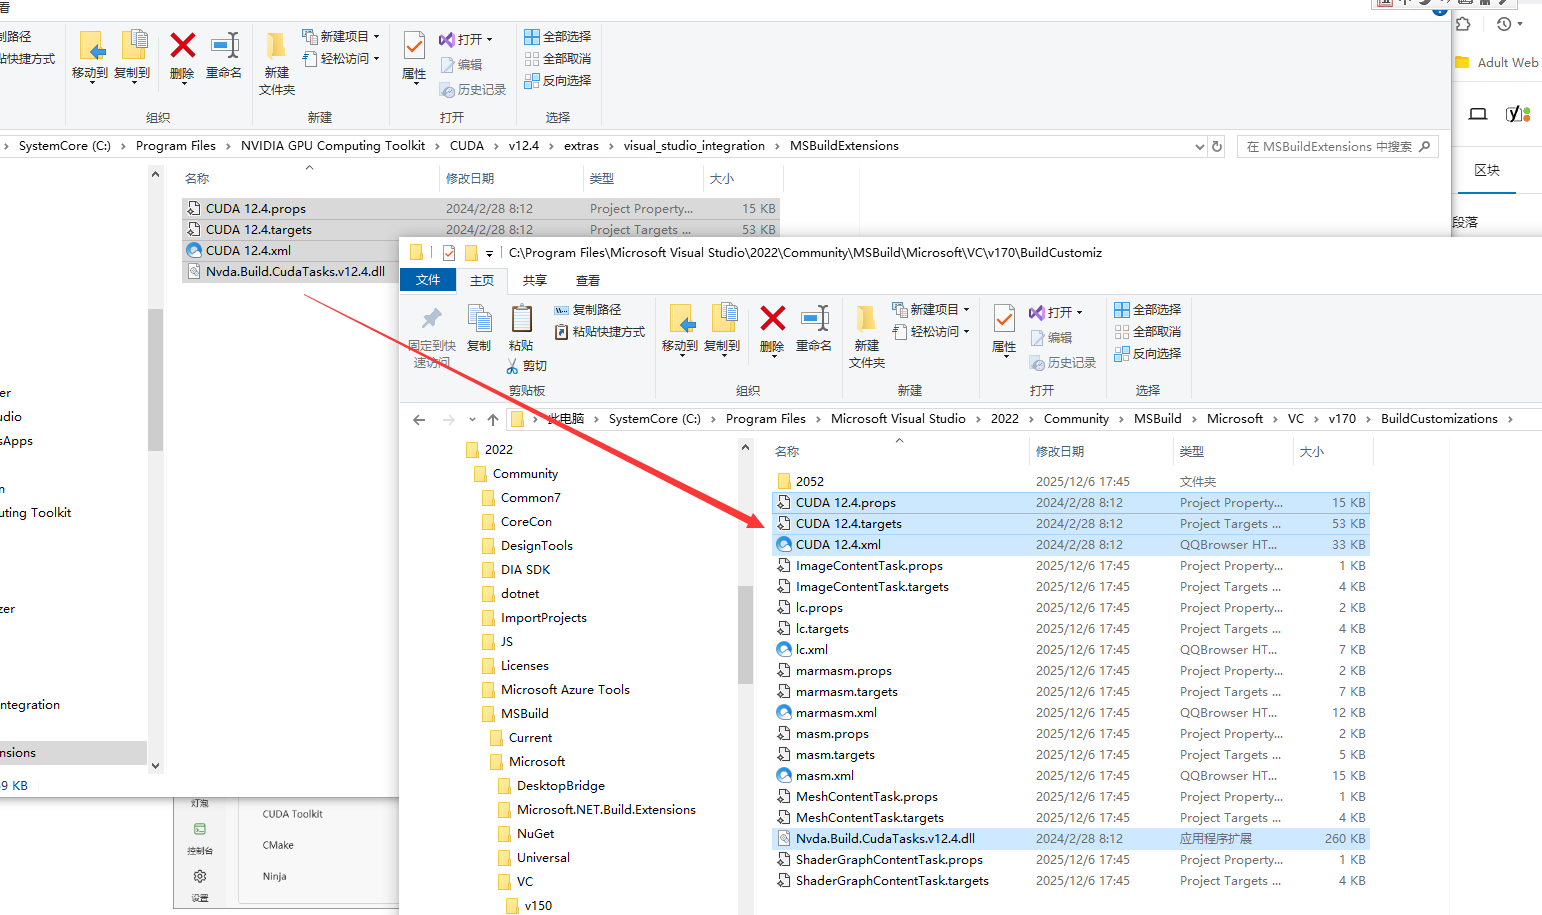
Task: Click Select All in front window ribbon
Action: pyautogui.click(x=1148, y=310)
